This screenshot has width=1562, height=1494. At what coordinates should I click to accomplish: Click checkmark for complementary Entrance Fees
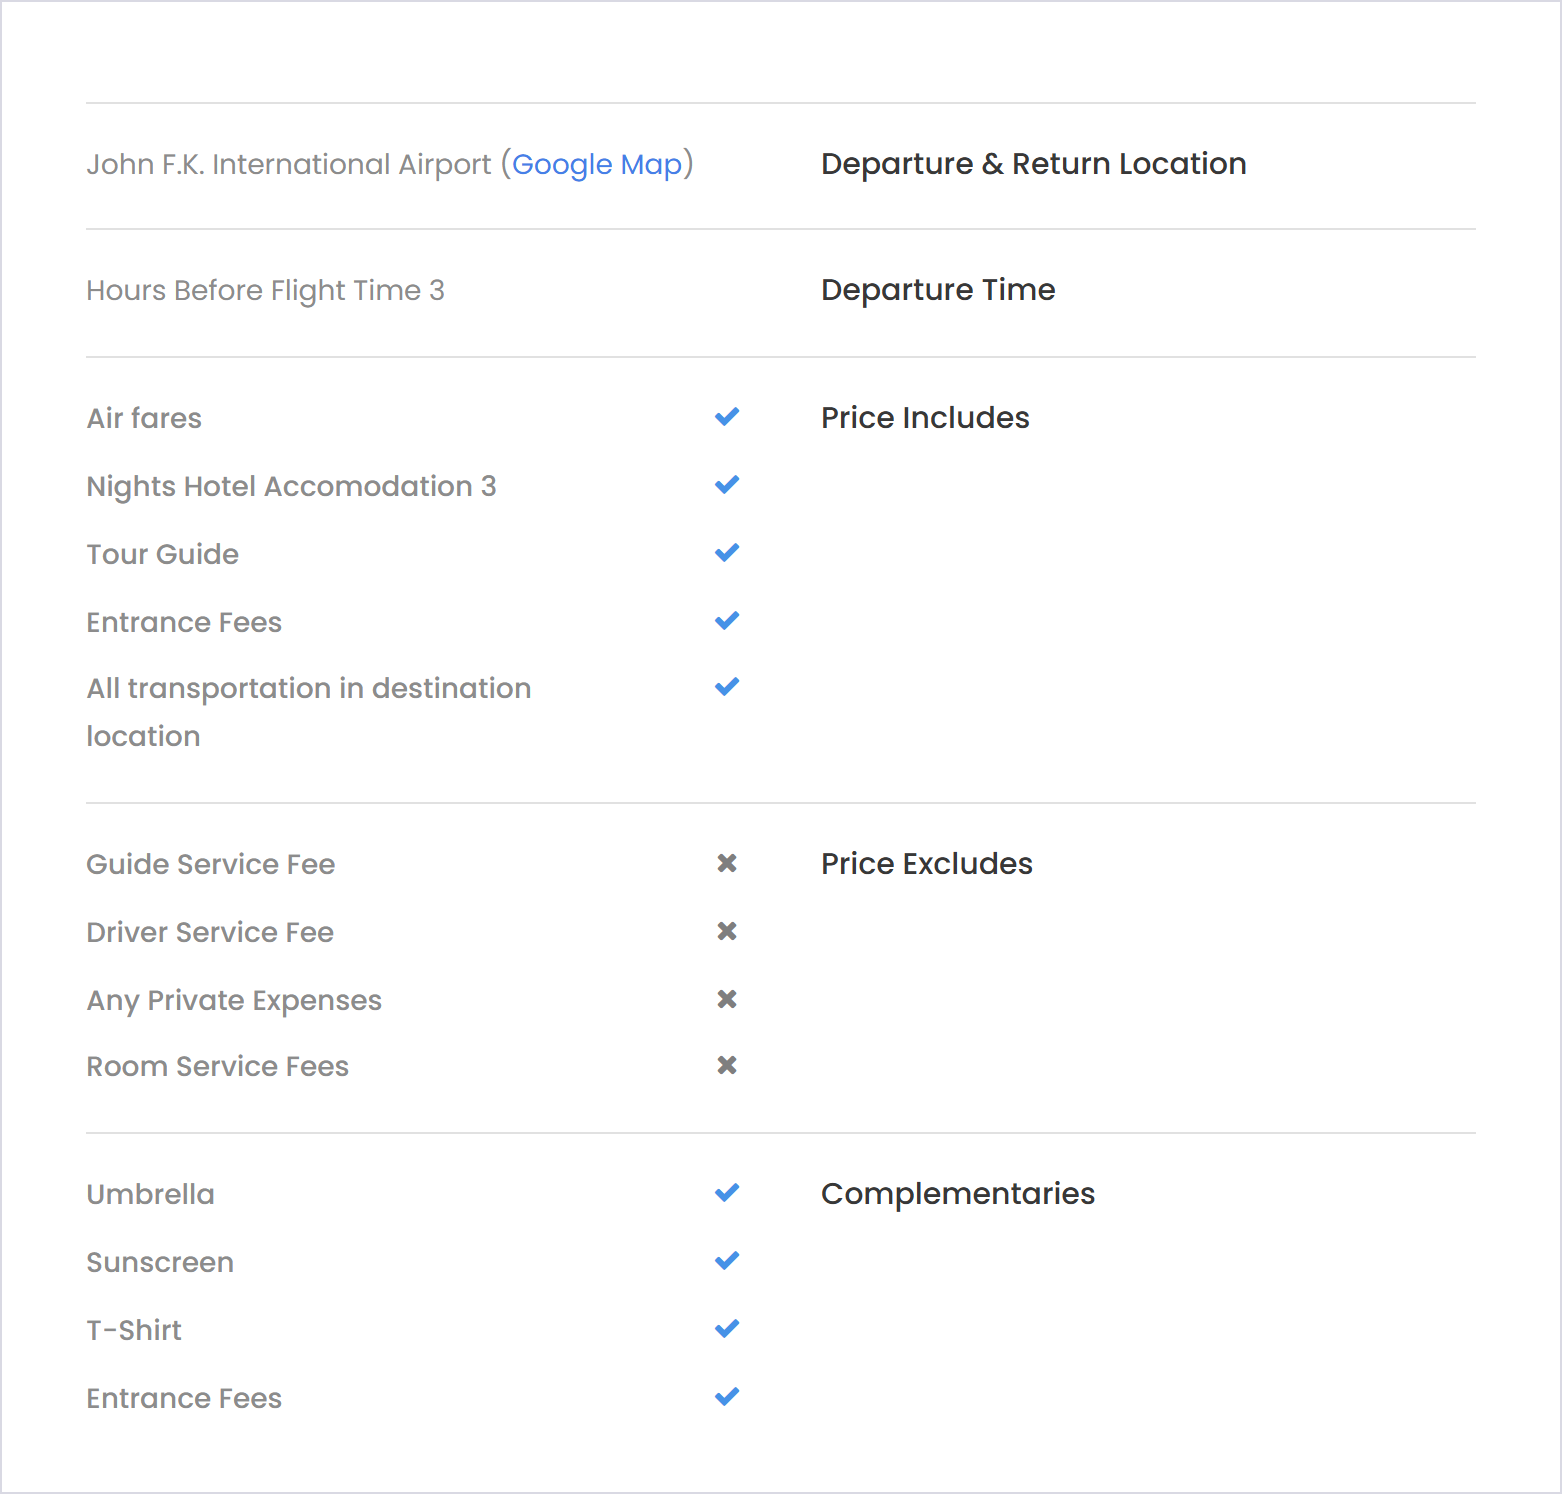(727, 1397)
